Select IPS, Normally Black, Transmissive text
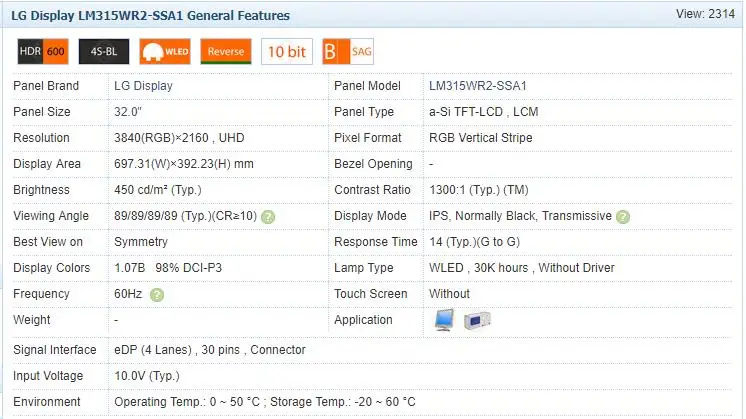This screenshot has width=746, height=419. click(x=520, y=216)
